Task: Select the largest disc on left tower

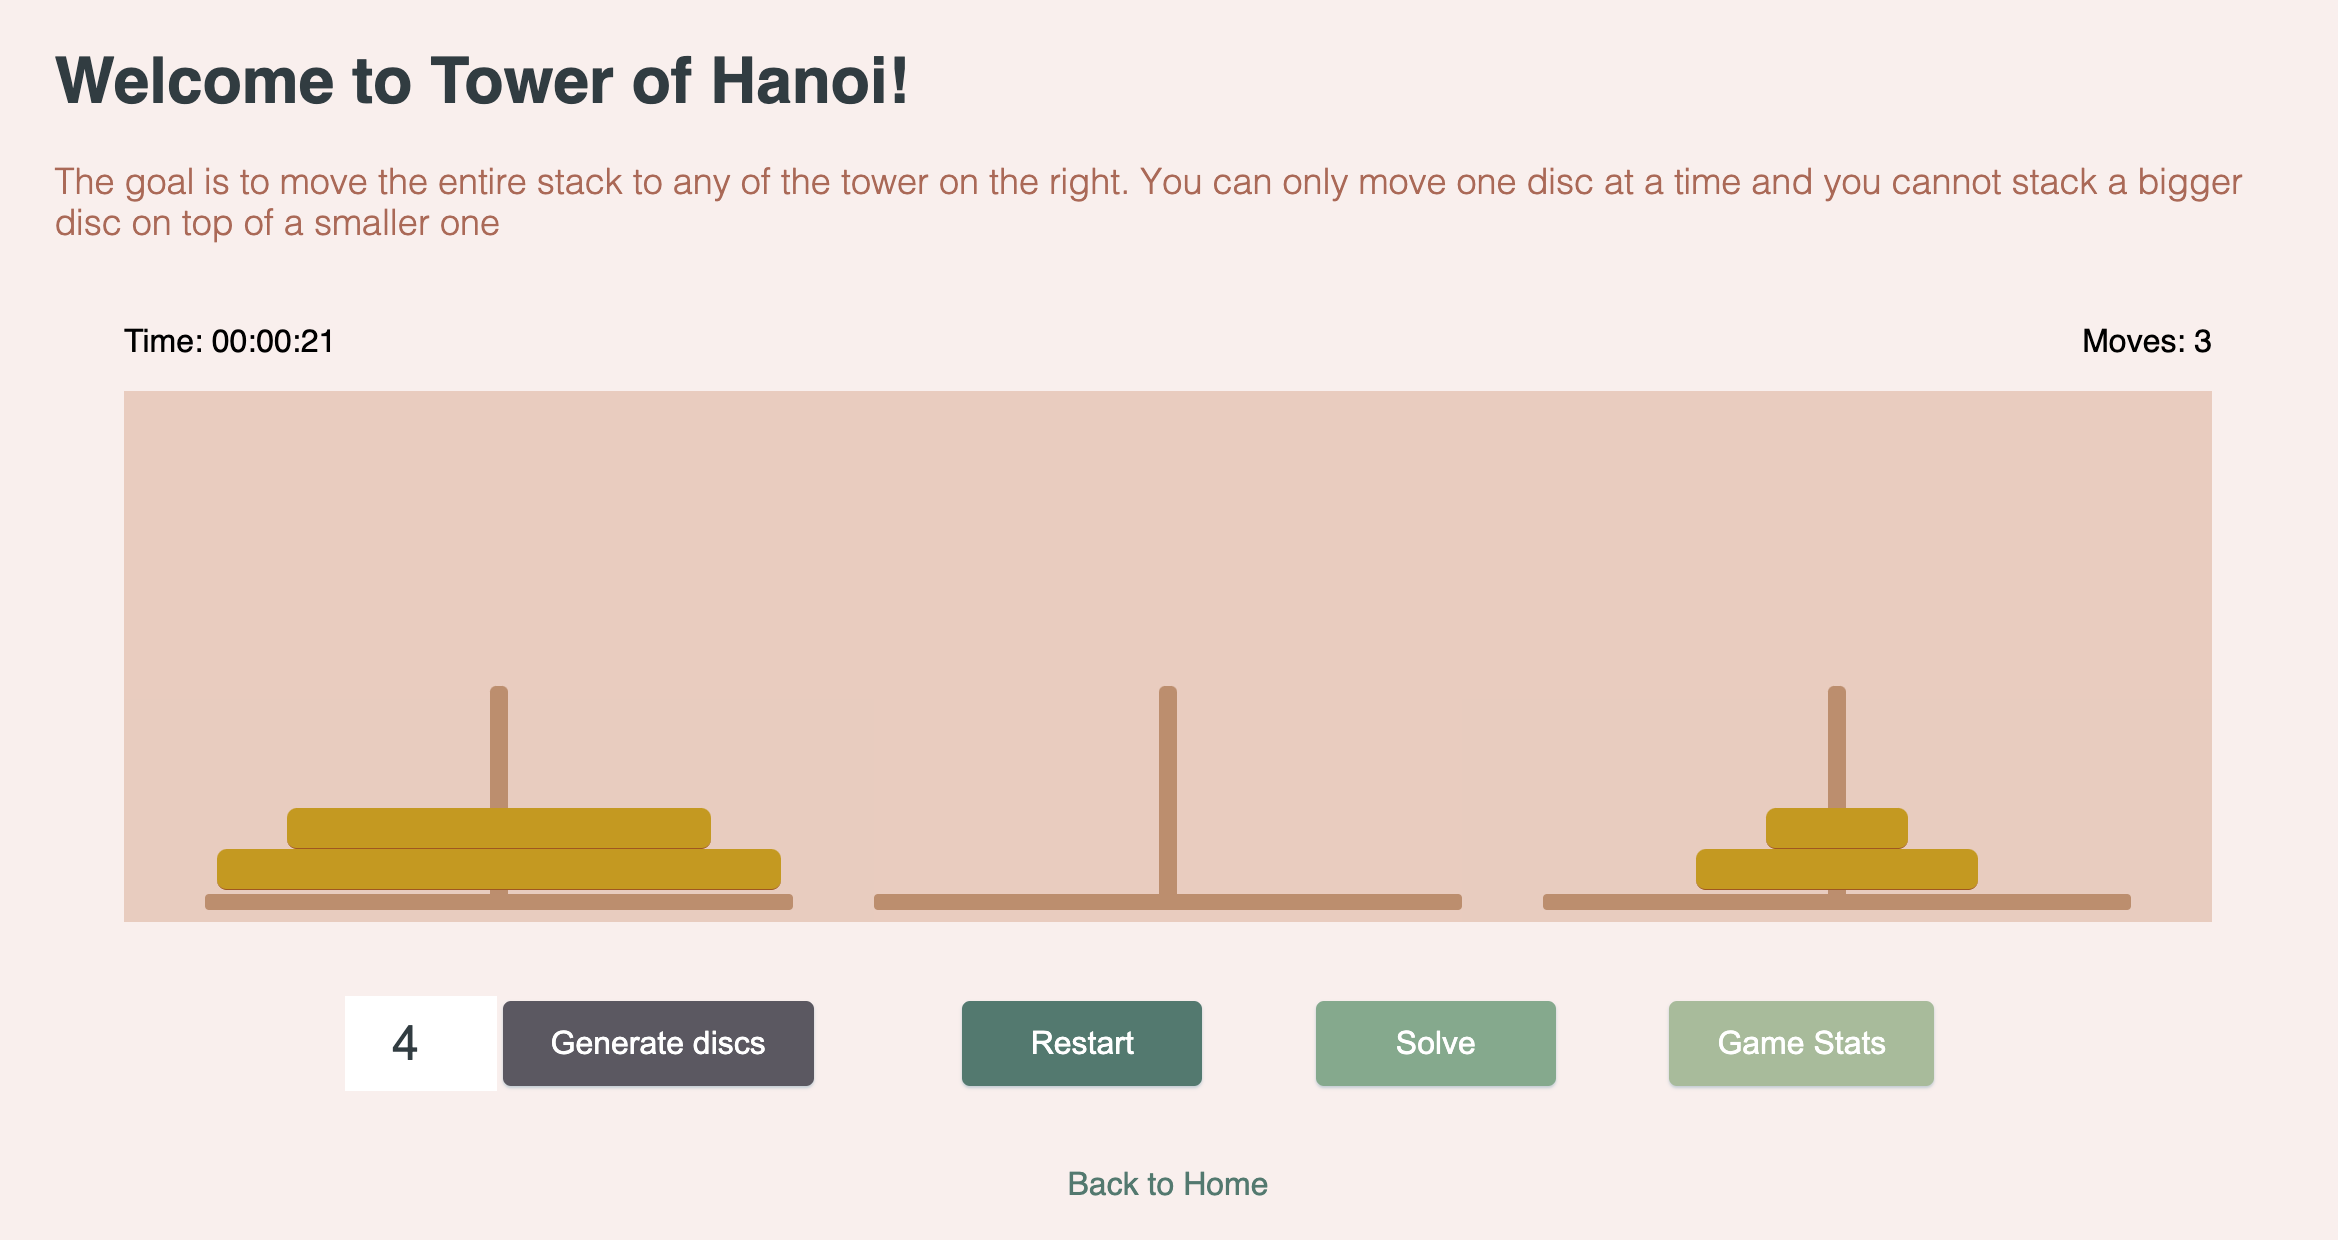Action: pos(499,869)
